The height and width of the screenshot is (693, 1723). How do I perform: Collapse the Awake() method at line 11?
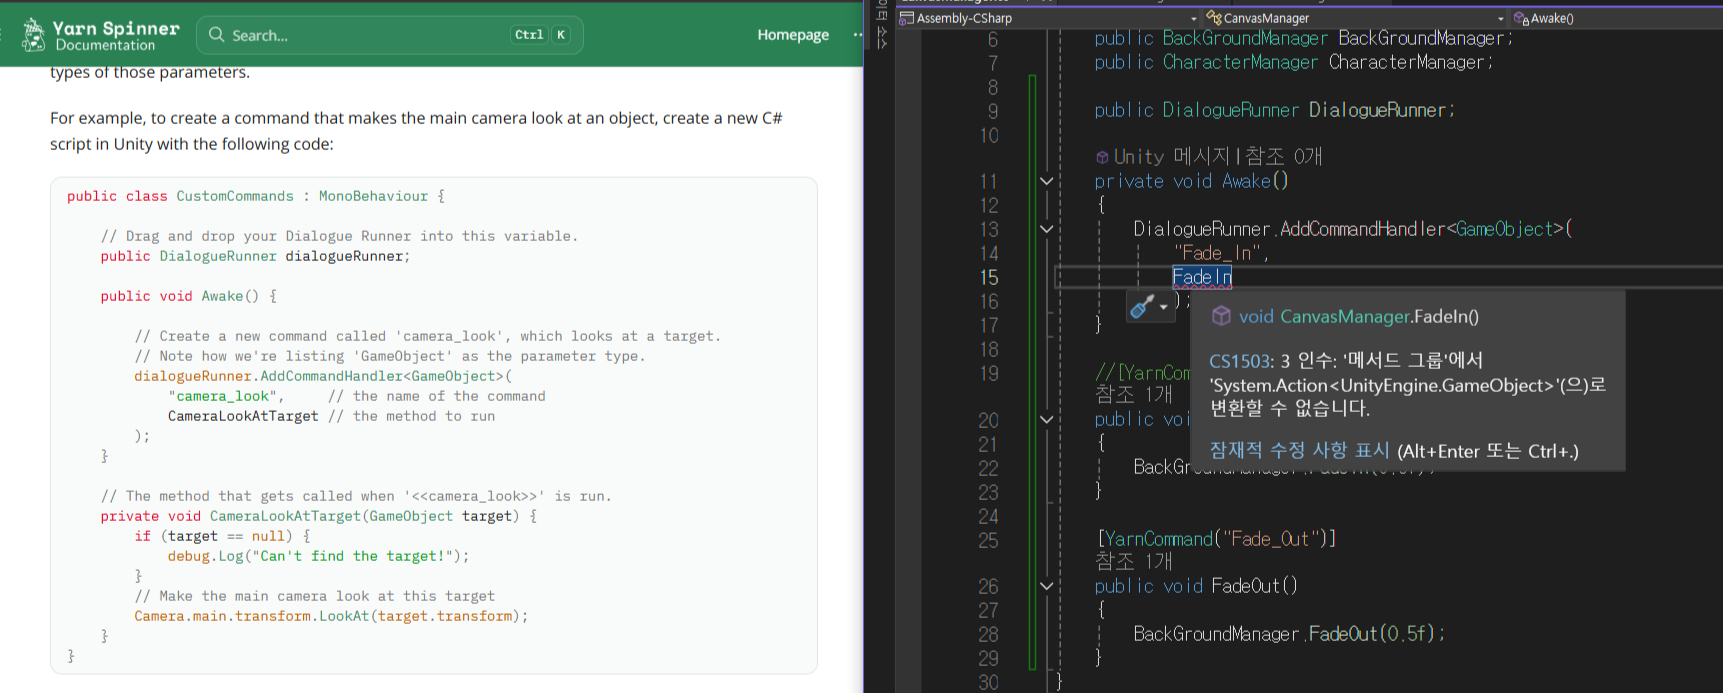click(1046, 181)
